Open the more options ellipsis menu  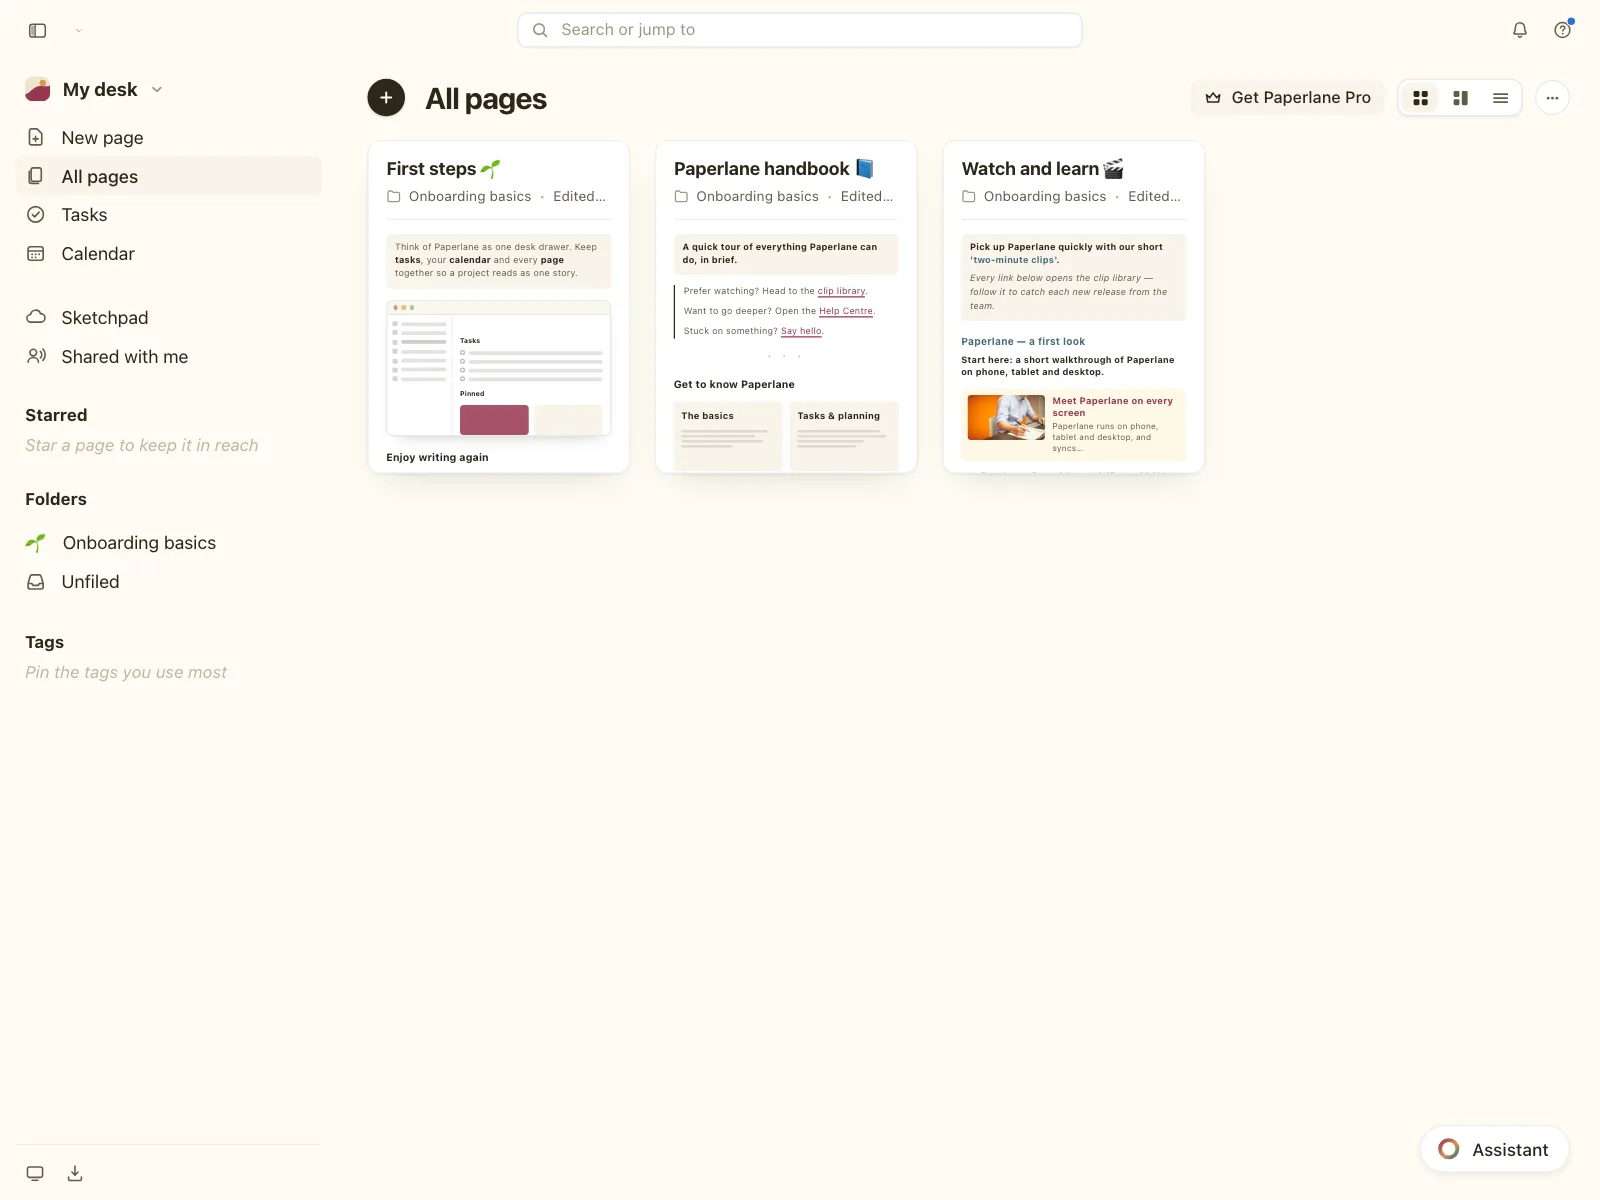1552,98
